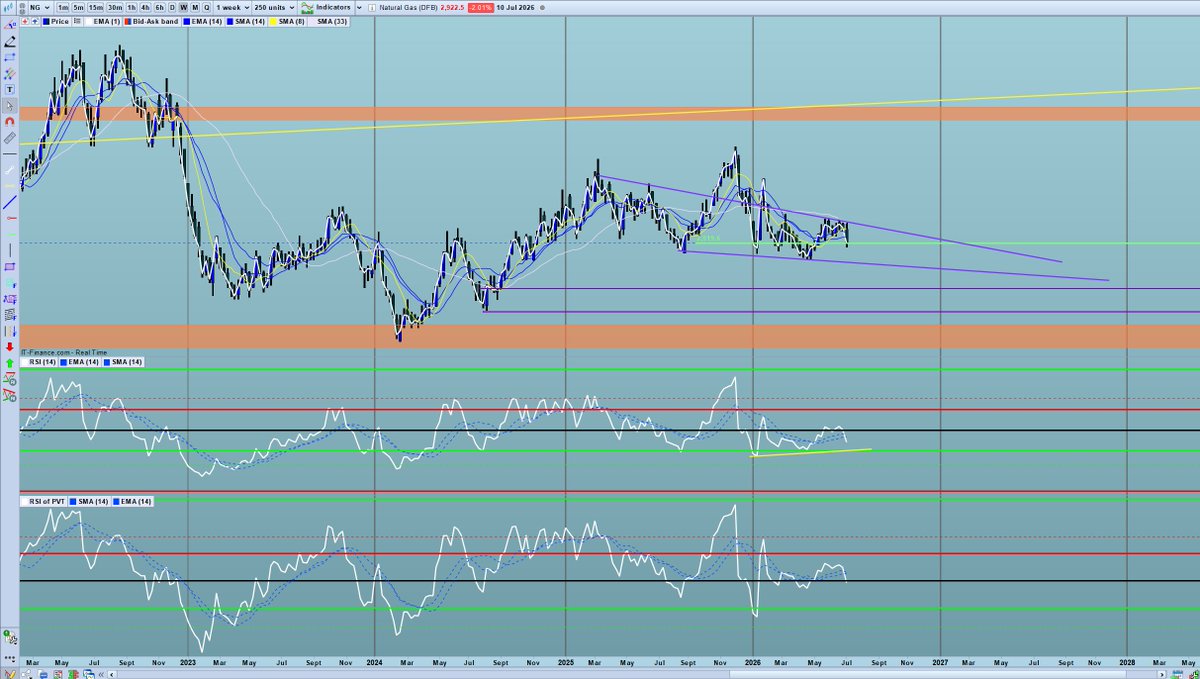Click the Natural Gas (DFB) instrument name

pos(407,8)
